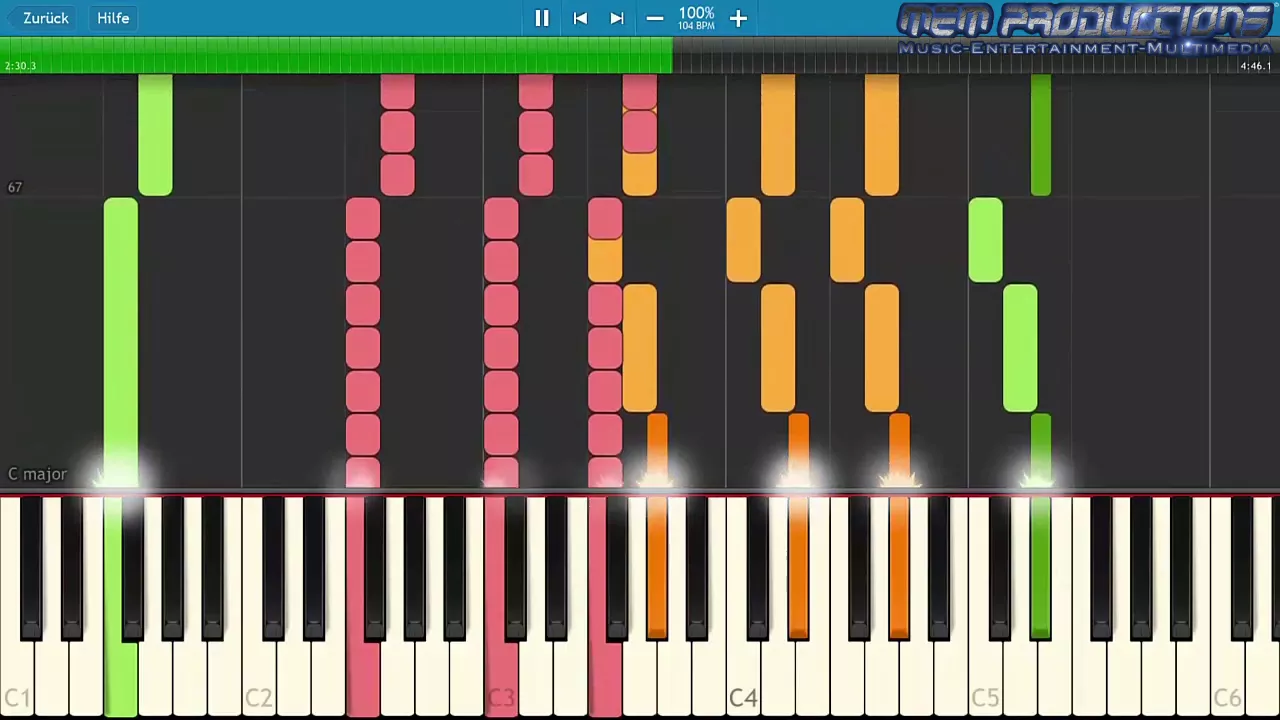Skip back with the previous icon
Image resolution: width=1280 pixels, height=720 pixels.
[x=580, y=18]
